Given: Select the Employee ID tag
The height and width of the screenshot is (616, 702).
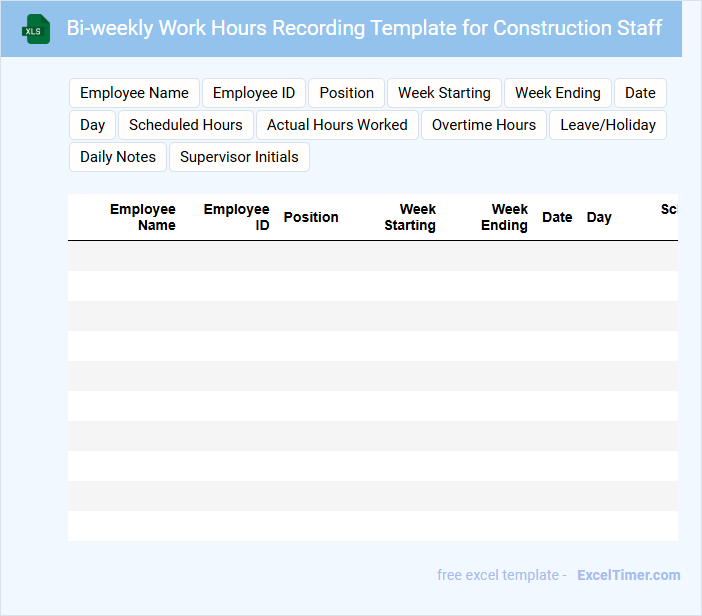Looking at the screenshot, I should point(254,93).
